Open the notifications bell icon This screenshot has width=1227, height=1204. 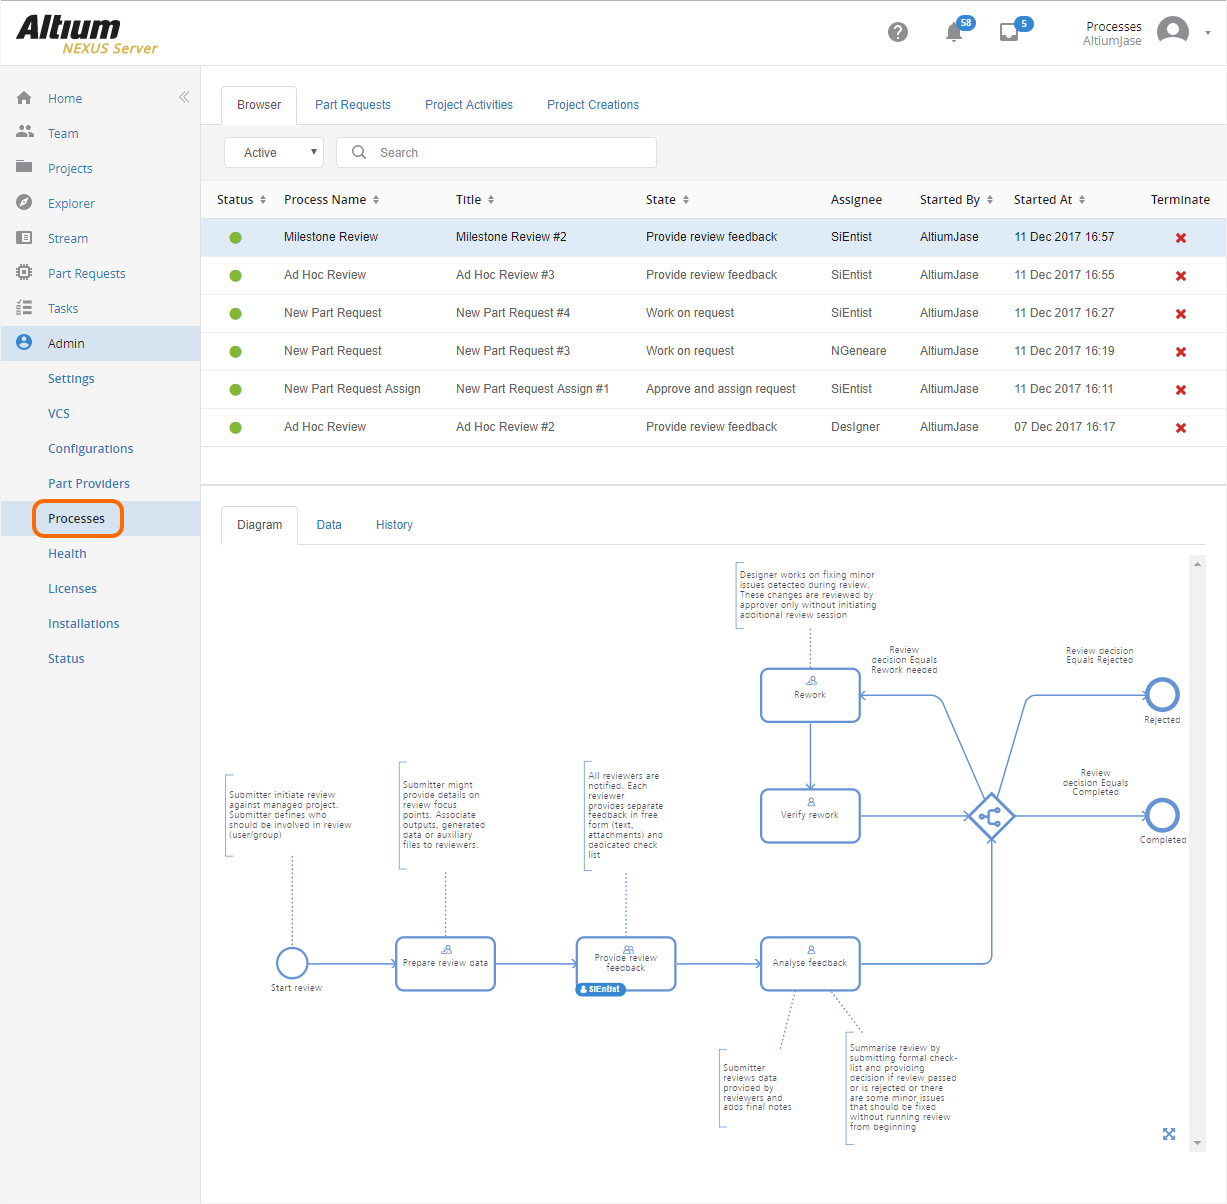pyautogui.click(x=954, y=33)
